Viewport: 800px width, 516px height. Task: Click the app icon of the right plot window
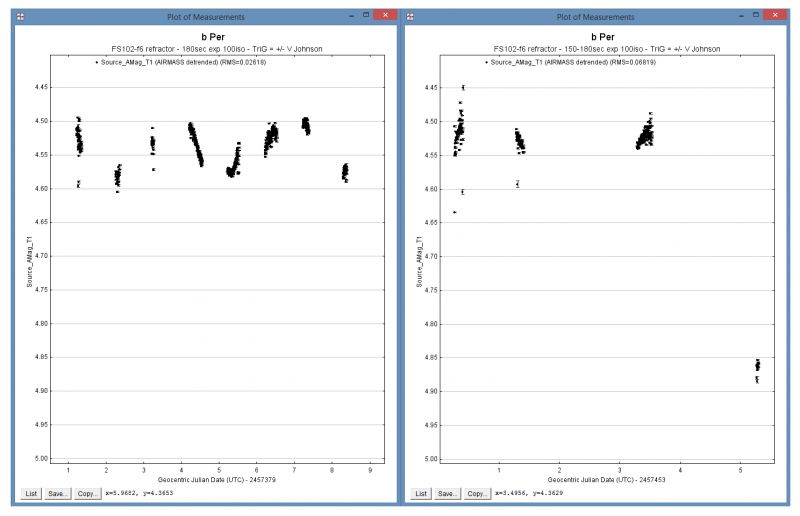coord(411,17)
